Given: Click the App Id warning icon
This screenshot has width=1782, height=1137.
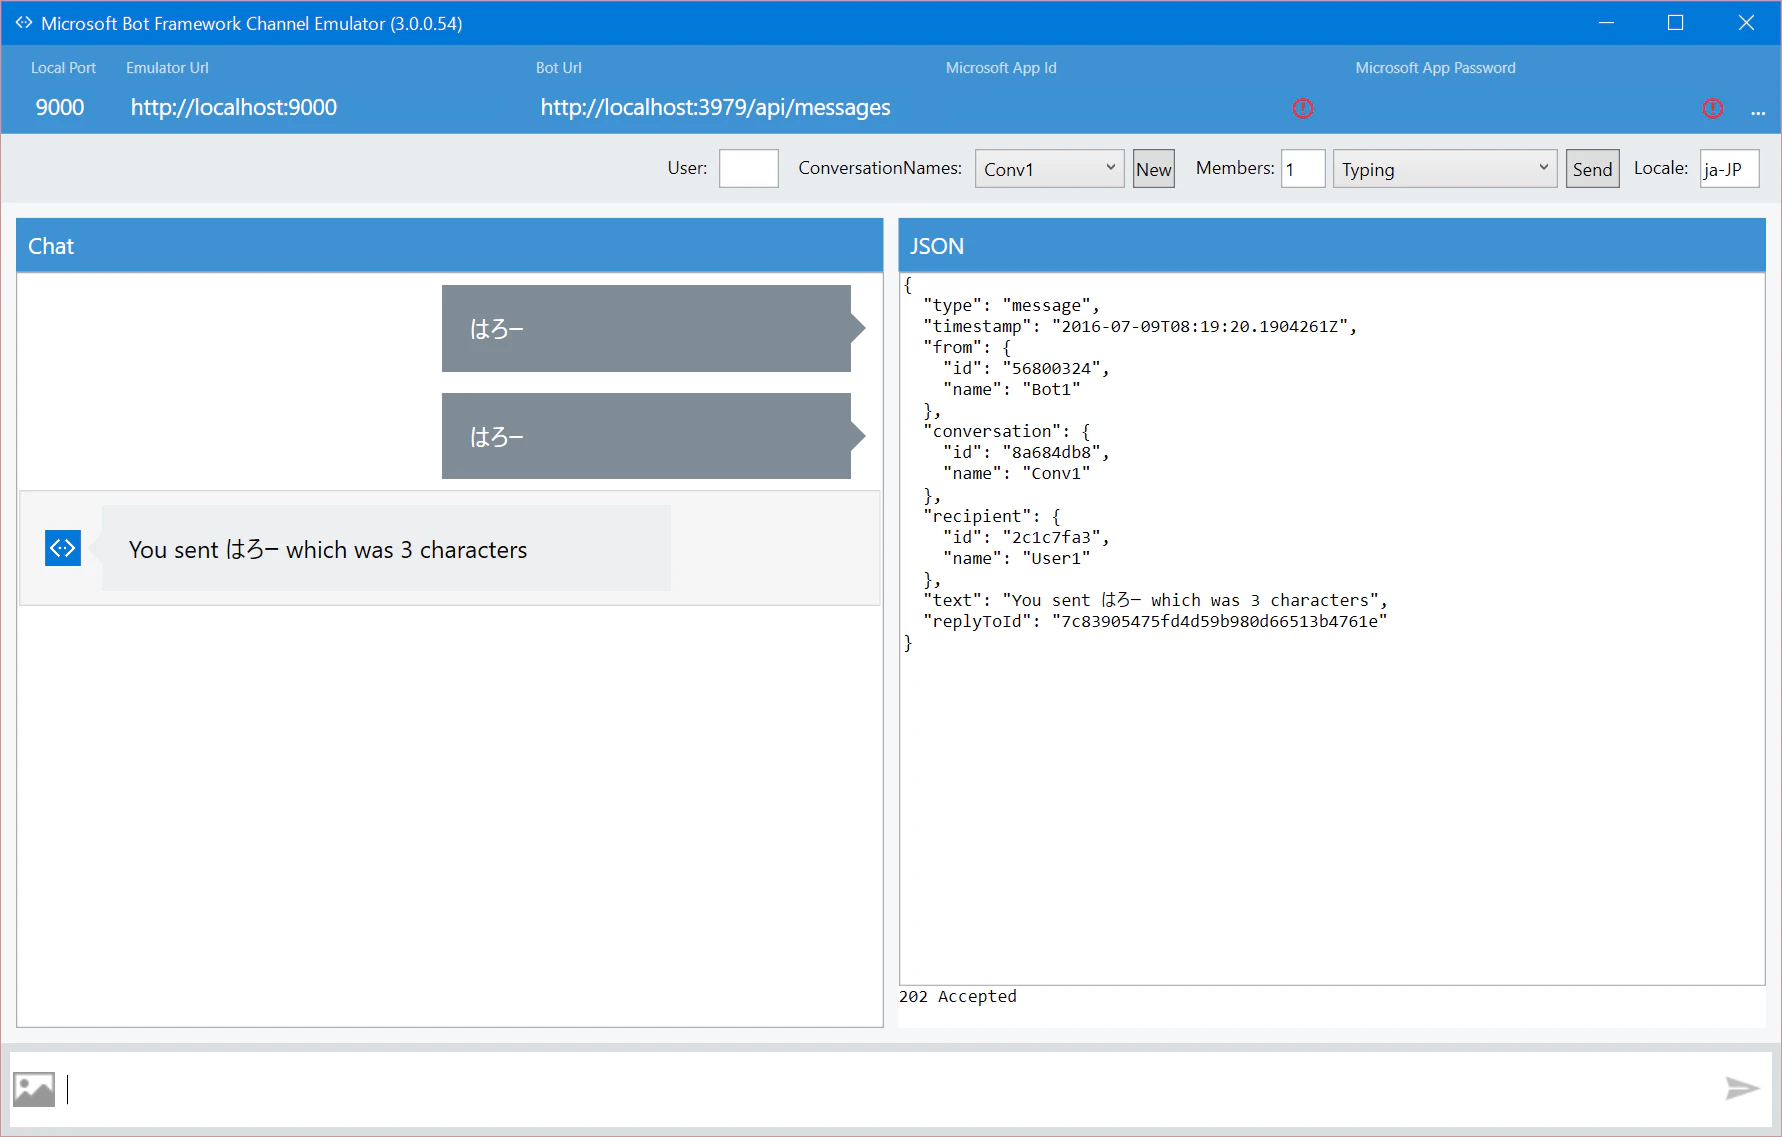Looking at the screenshot, I should 1302,108.
